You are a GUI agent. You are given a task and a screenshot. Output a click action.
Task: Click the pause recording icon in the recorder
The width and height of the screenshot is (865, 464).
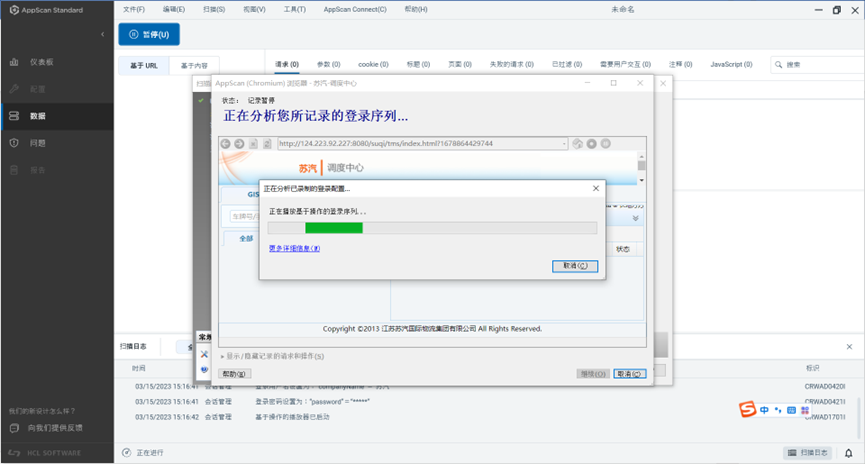pyautogui.click(x=606, y=143)
